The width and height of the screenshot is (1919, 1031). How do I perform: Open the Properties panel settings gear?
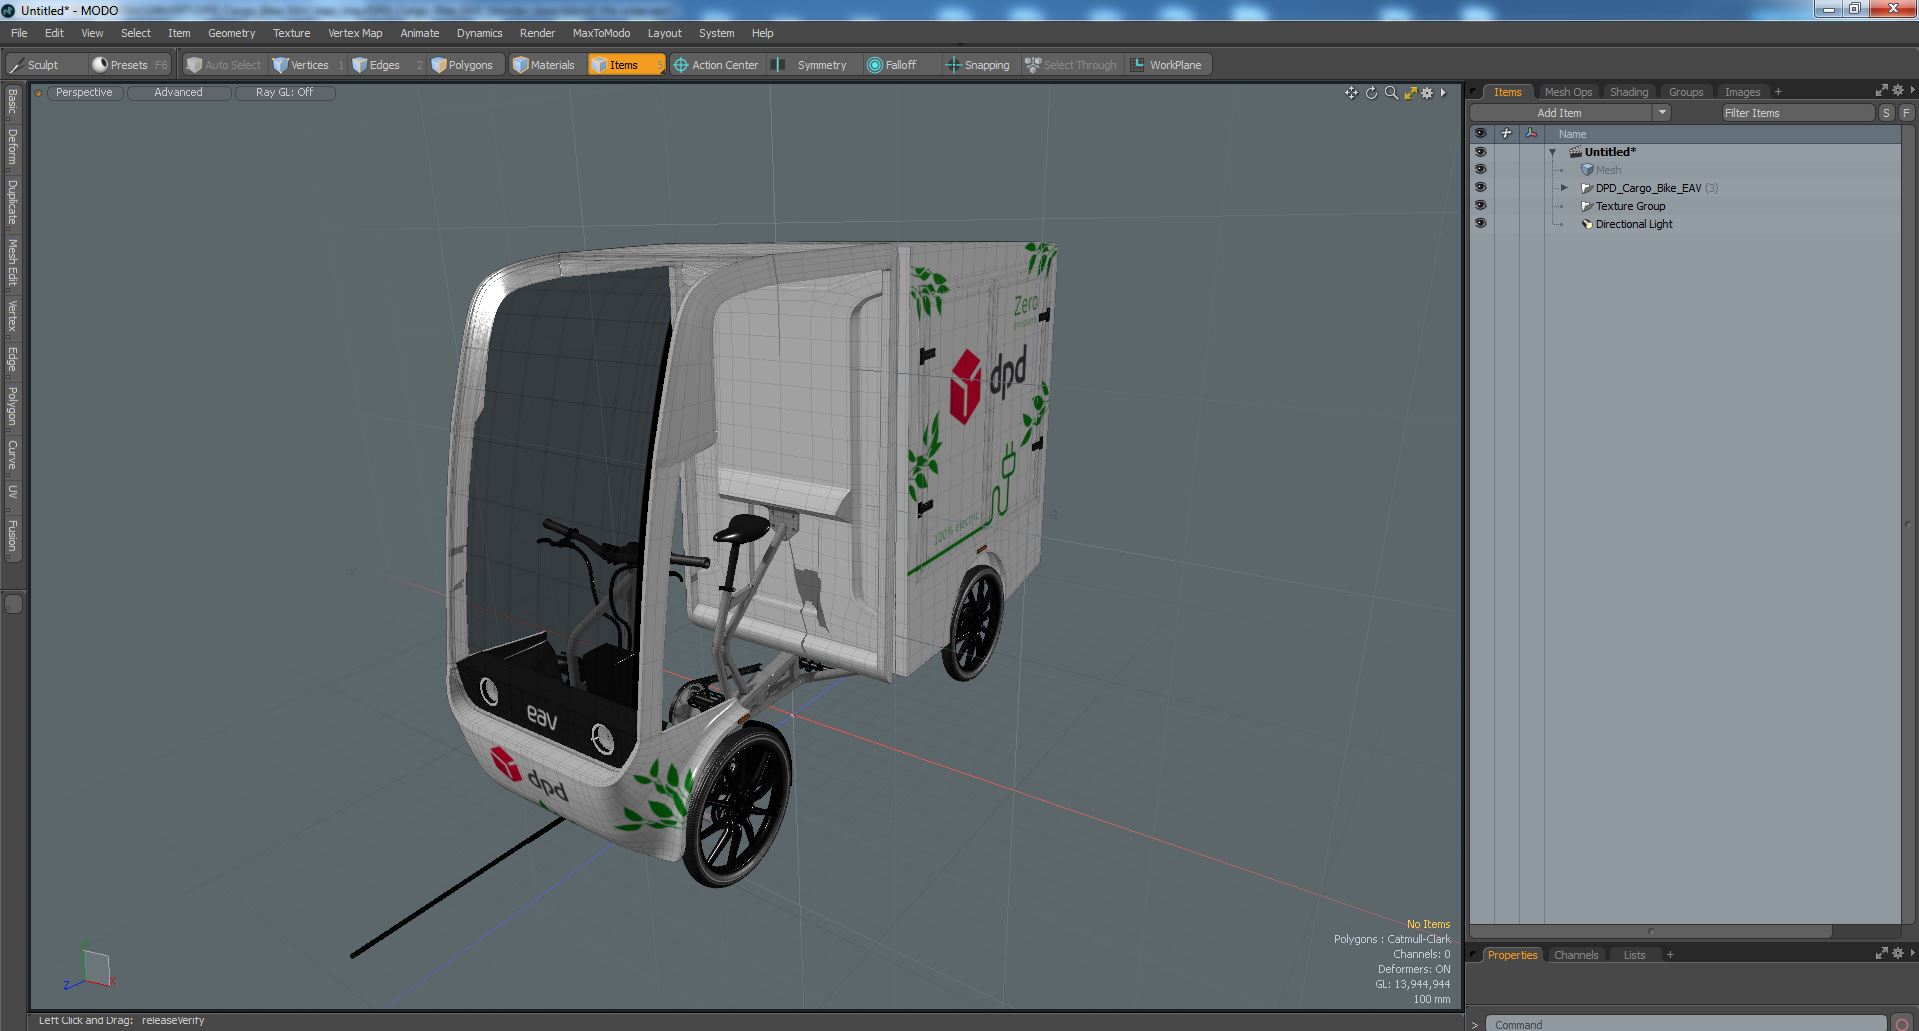click(x=1897, y=953)
